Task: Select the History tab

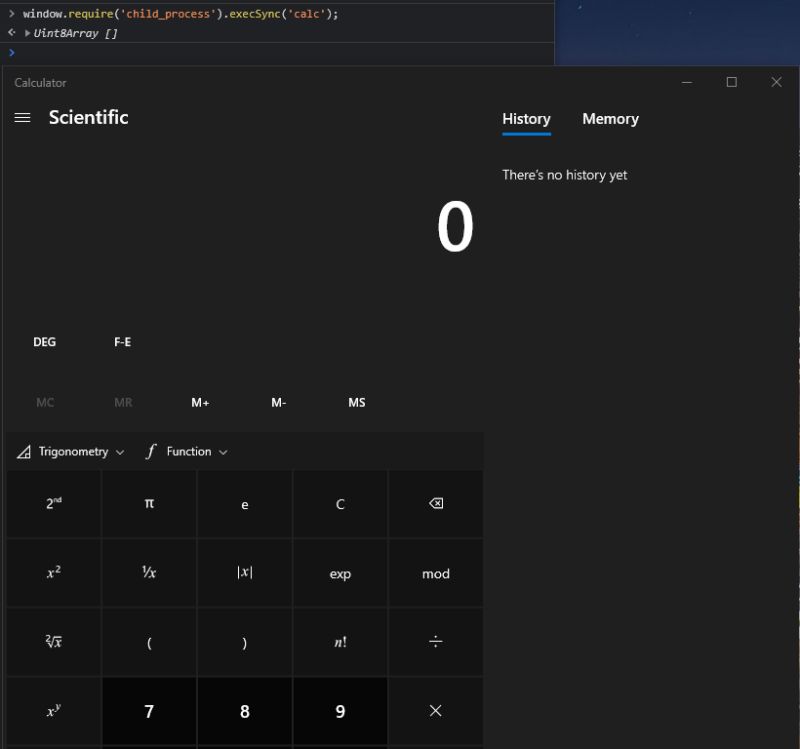Action: pyautogui.click(x=526, y=119)
